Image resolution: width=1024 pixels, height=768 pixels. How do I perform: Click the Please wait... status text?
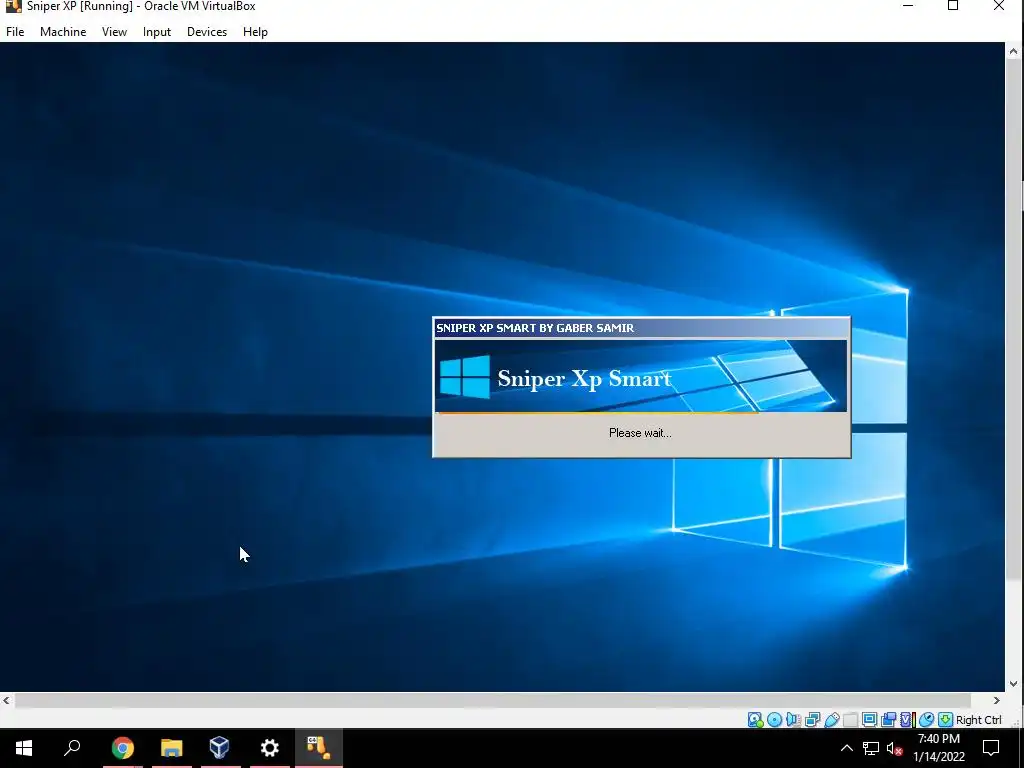tap(640, 433)
